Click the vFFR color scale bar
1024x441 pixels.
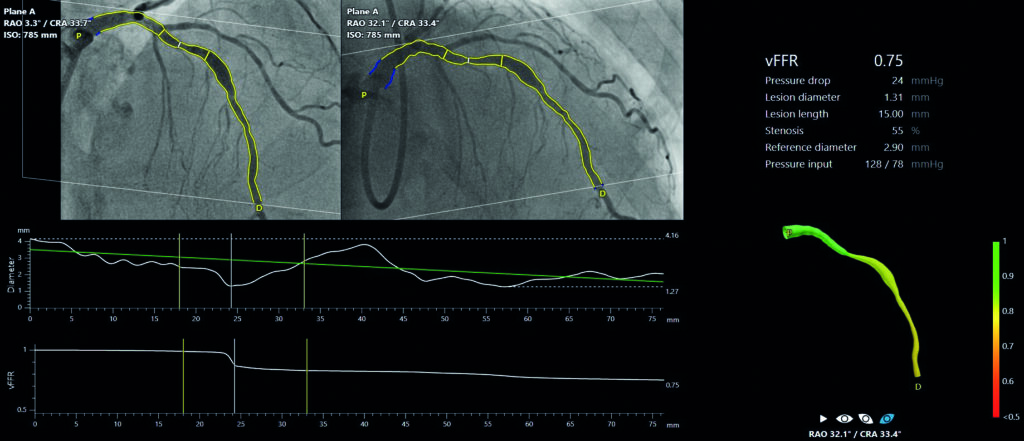coord(995,329)
